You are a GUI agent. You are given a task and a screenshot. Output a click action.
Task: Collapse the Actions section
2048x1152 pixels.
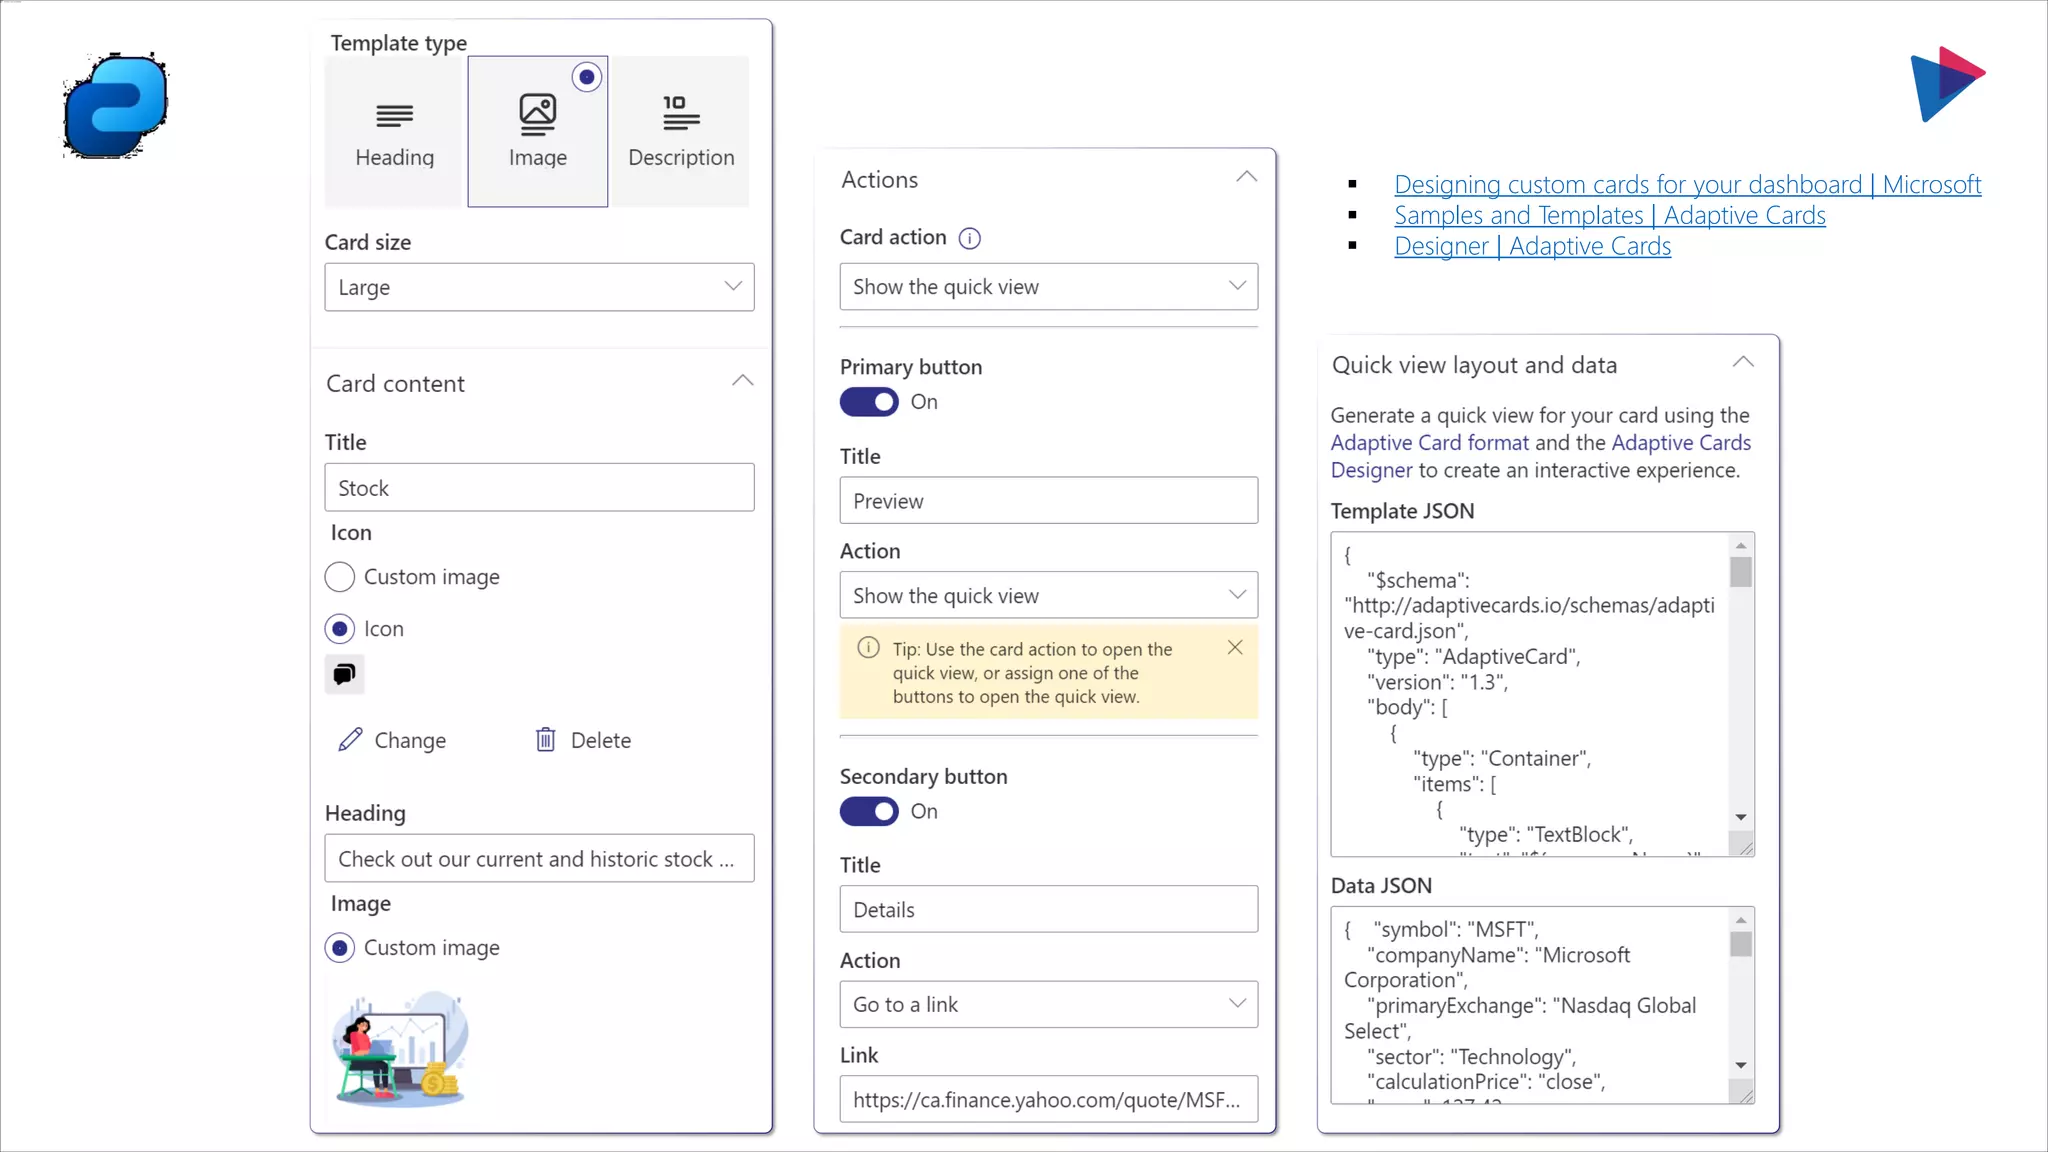click(1246, 177)
